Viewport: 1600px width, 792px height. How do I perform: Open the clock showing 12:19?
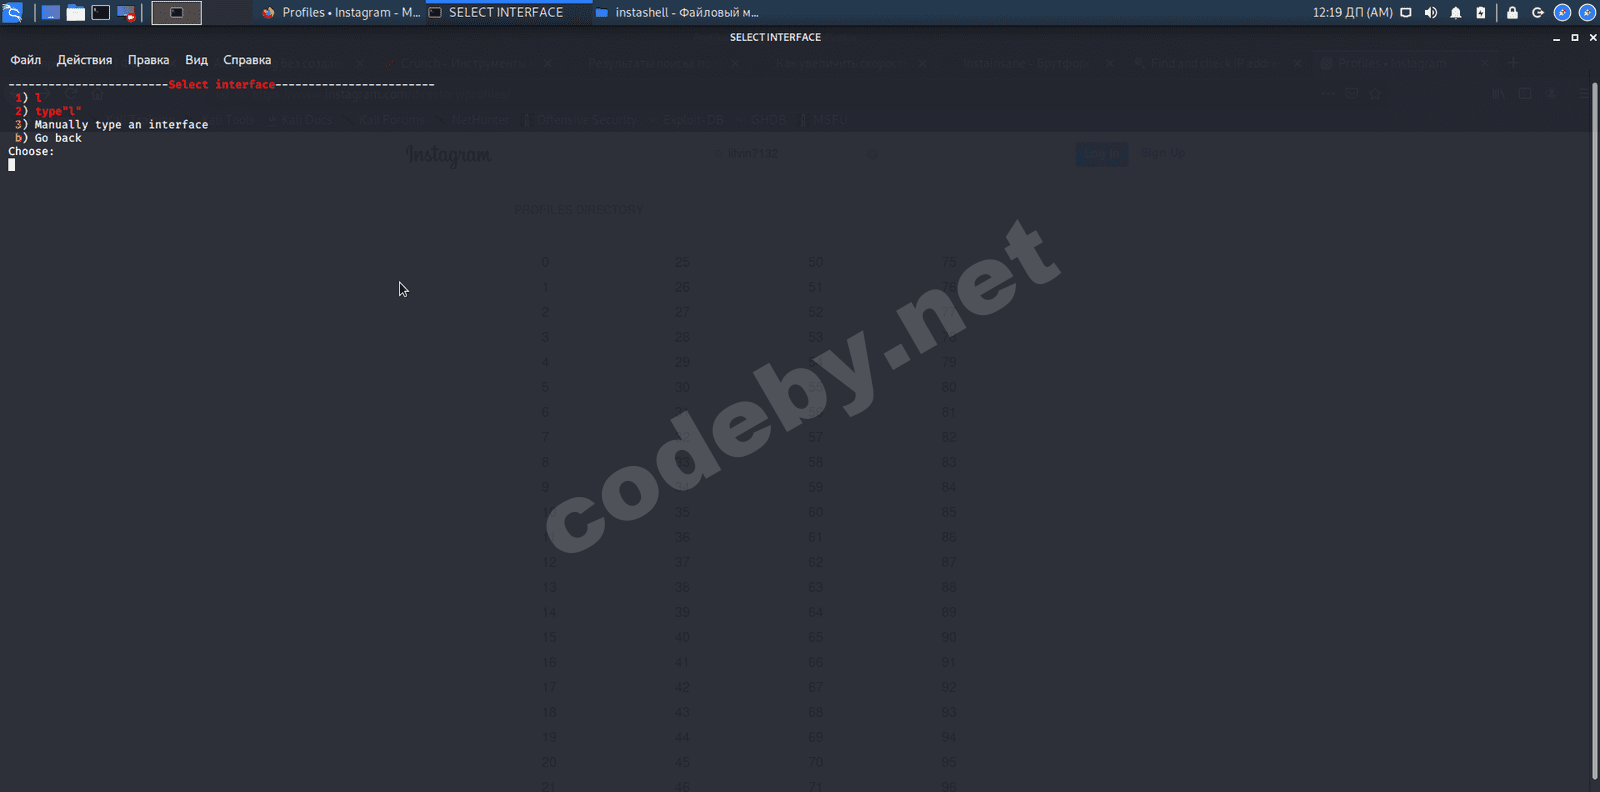click(1352, 13)
